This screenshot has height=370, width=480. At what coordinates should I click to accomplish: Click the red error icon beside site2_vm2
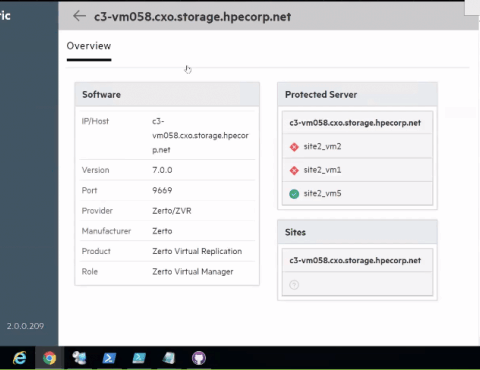click(294, 147)
